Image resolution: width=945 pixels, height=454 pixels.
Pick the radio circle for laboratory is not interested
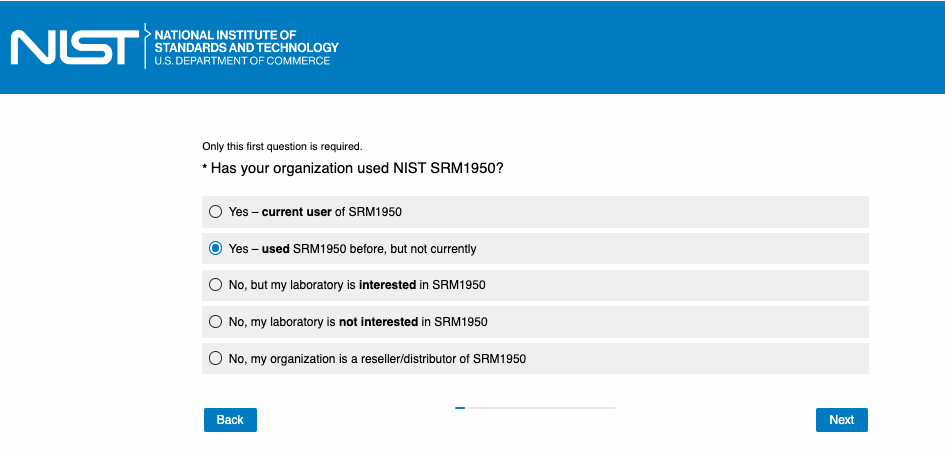click(215, 322)
